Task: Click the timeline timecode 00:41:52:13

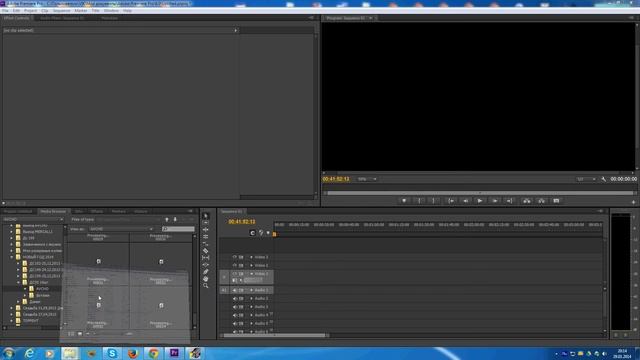Action: 242,222
